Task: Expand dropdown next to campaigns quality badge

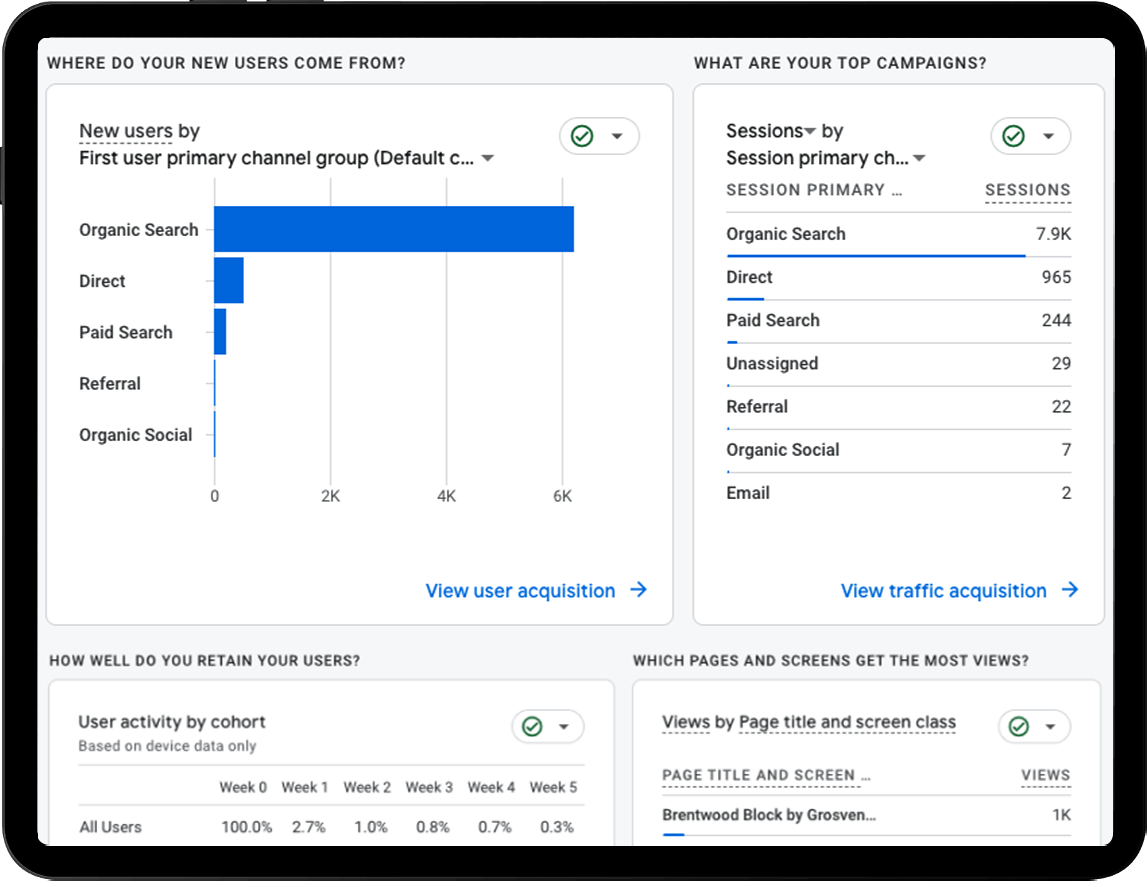Action: point(1046,136)
